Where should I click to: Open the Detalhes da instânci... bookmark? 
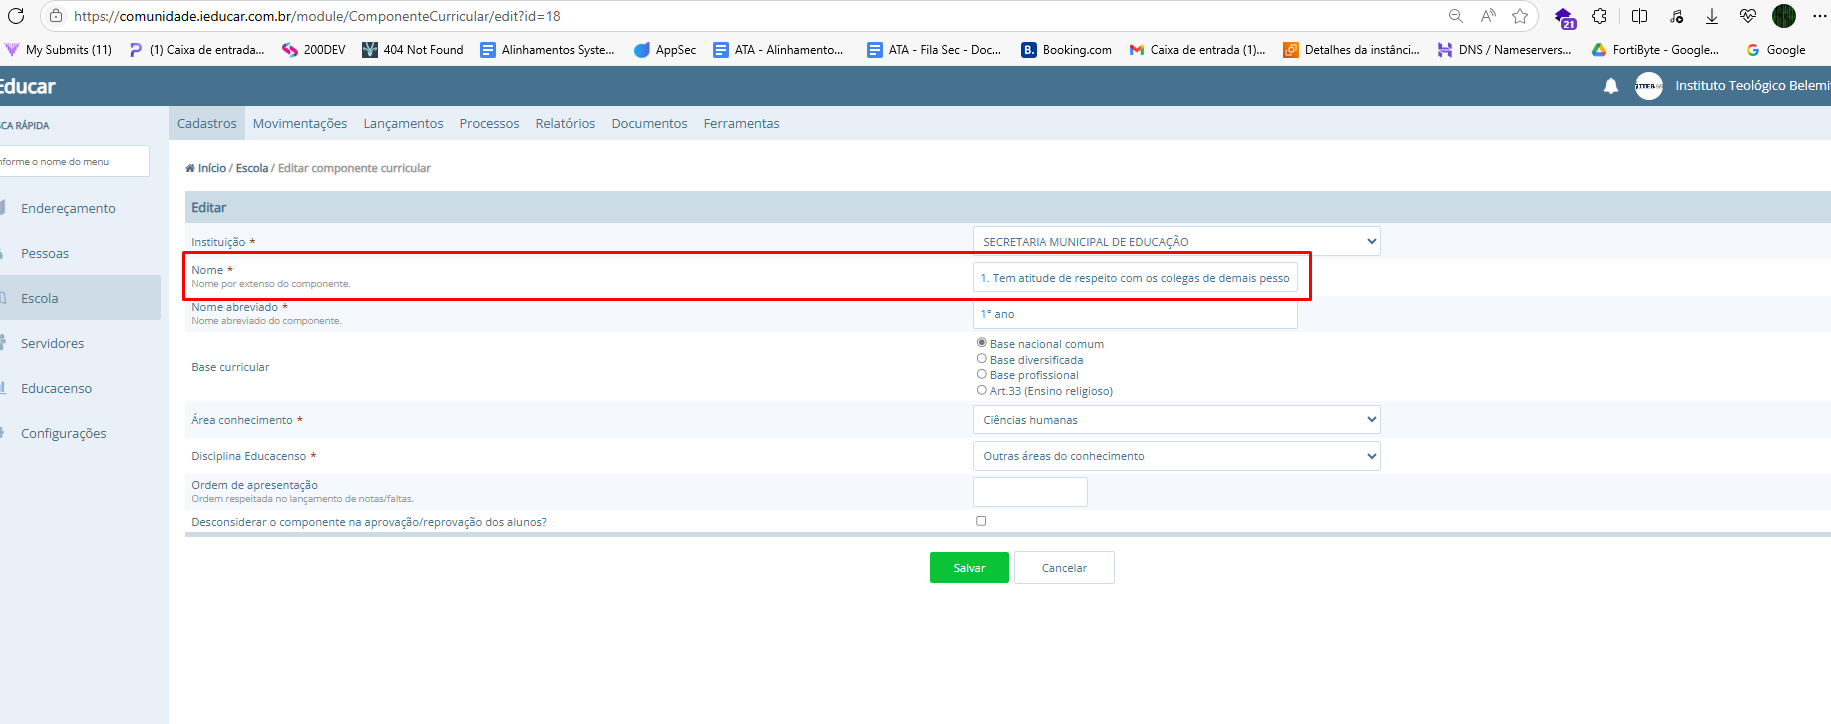pyautogui.click(x=1351, y=50)
